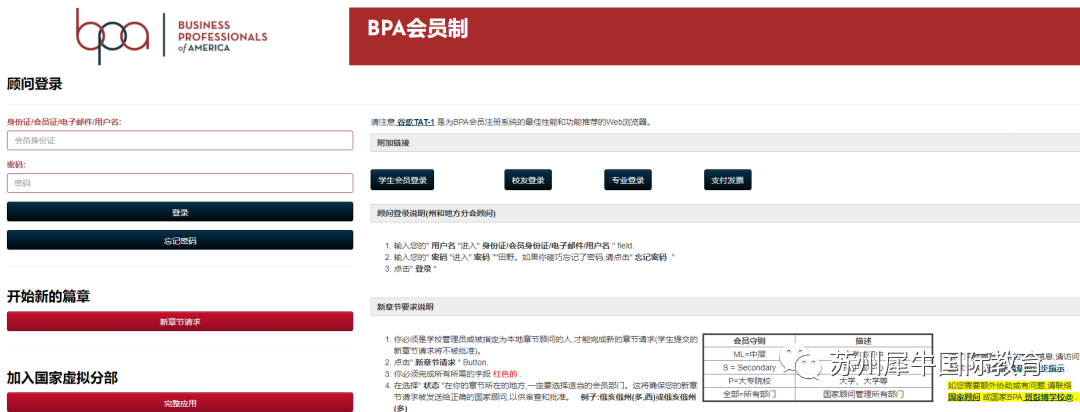Screen dimensions: 1080x412
Task: Click the BPA会员制 banner title
Action: pos(417,29)
